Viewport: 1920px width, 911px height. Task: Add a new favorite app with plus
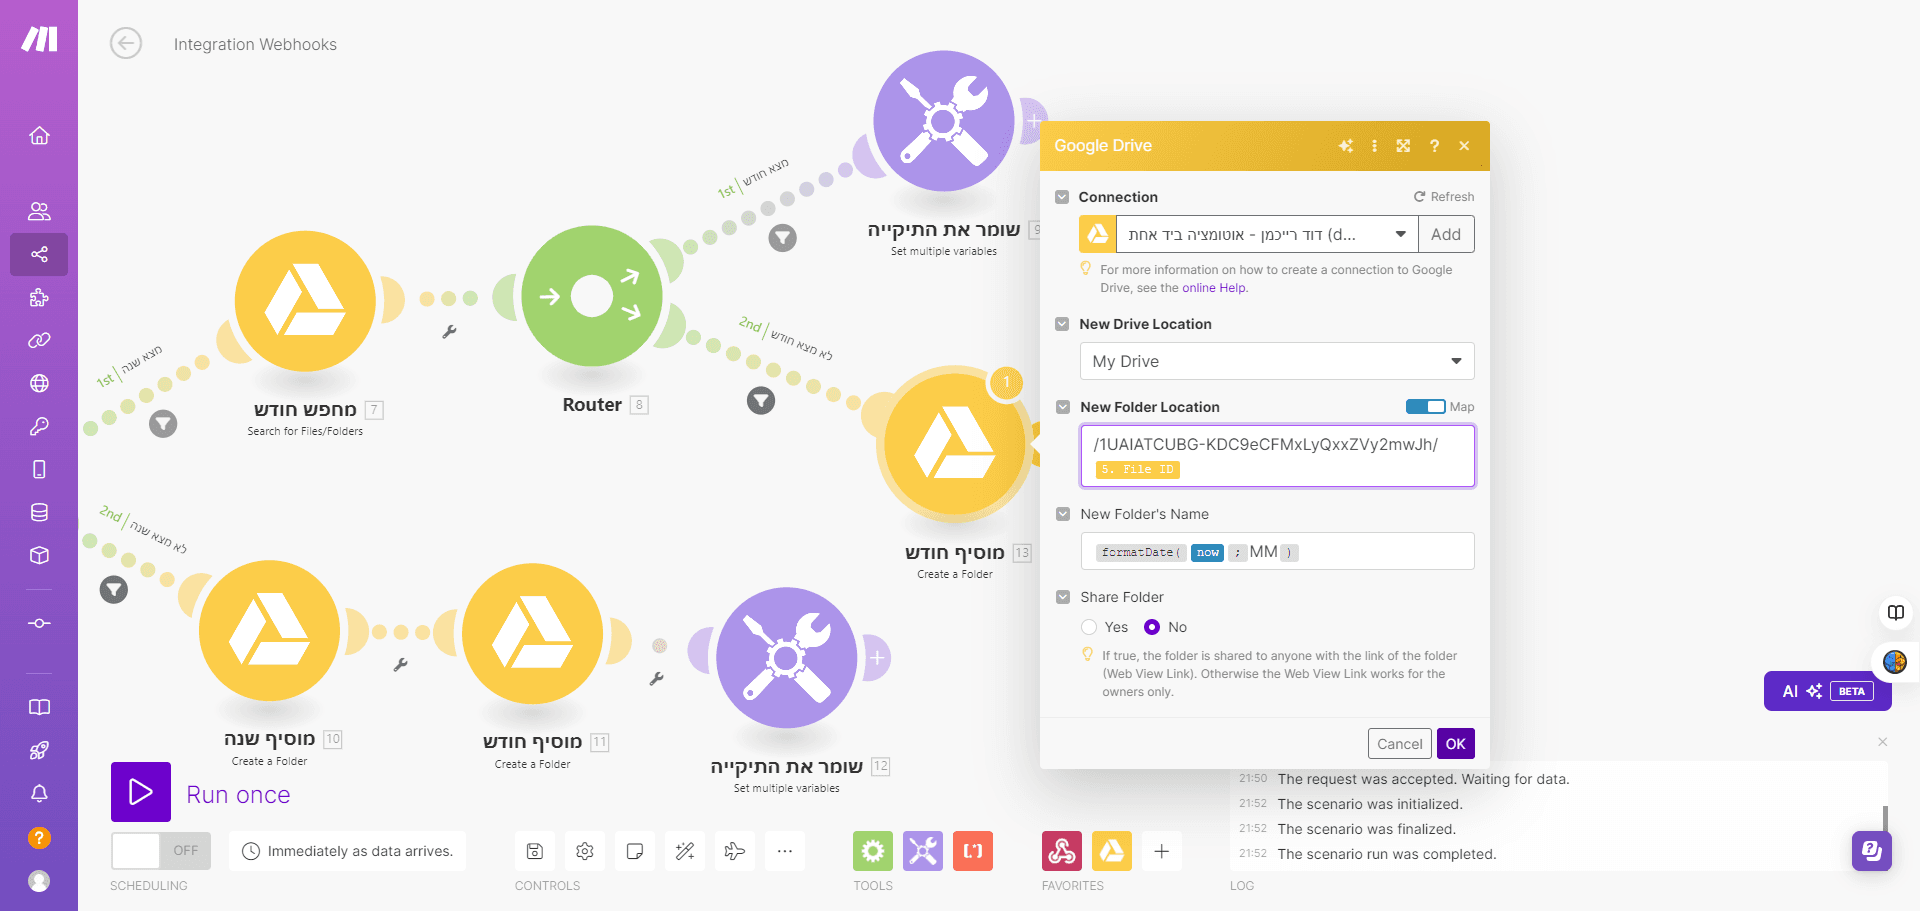[x=1162, y=851]
